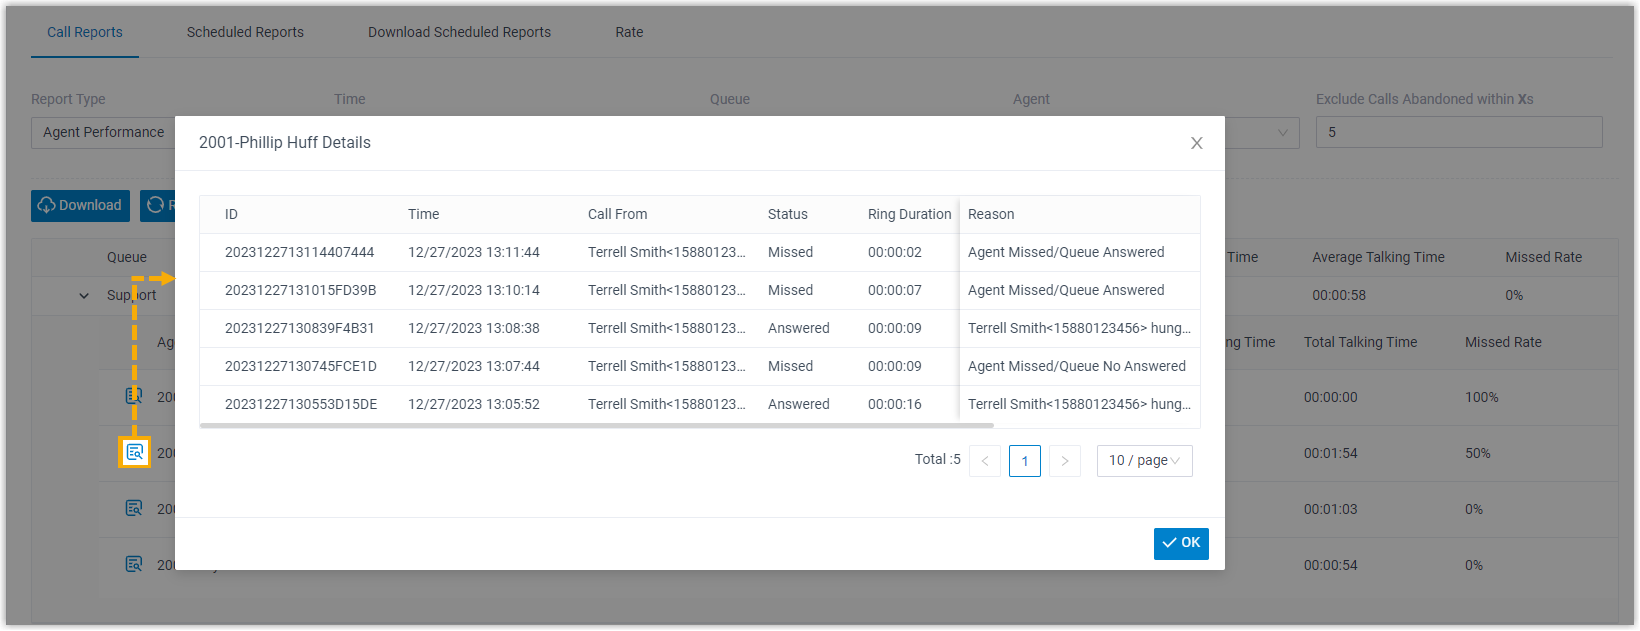Open the Agent Performance report type dropdown
Screen dimensions: 1640x631
click(103, 132)
